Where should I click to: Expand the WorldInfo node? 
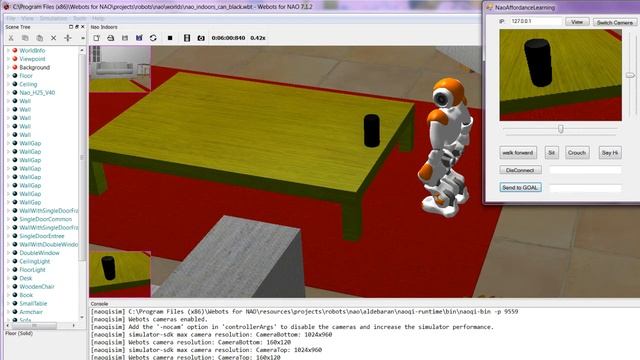click(8, 51)
